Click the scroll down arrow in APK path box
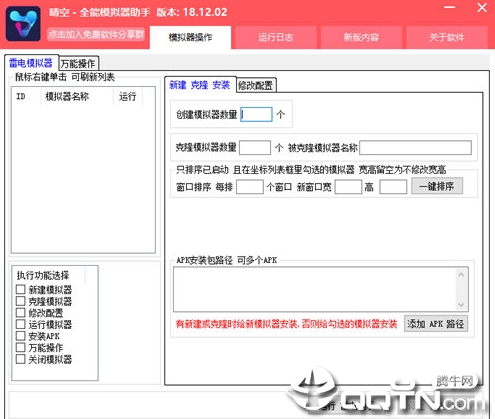The image size is (495, 419). click(461, 304)
